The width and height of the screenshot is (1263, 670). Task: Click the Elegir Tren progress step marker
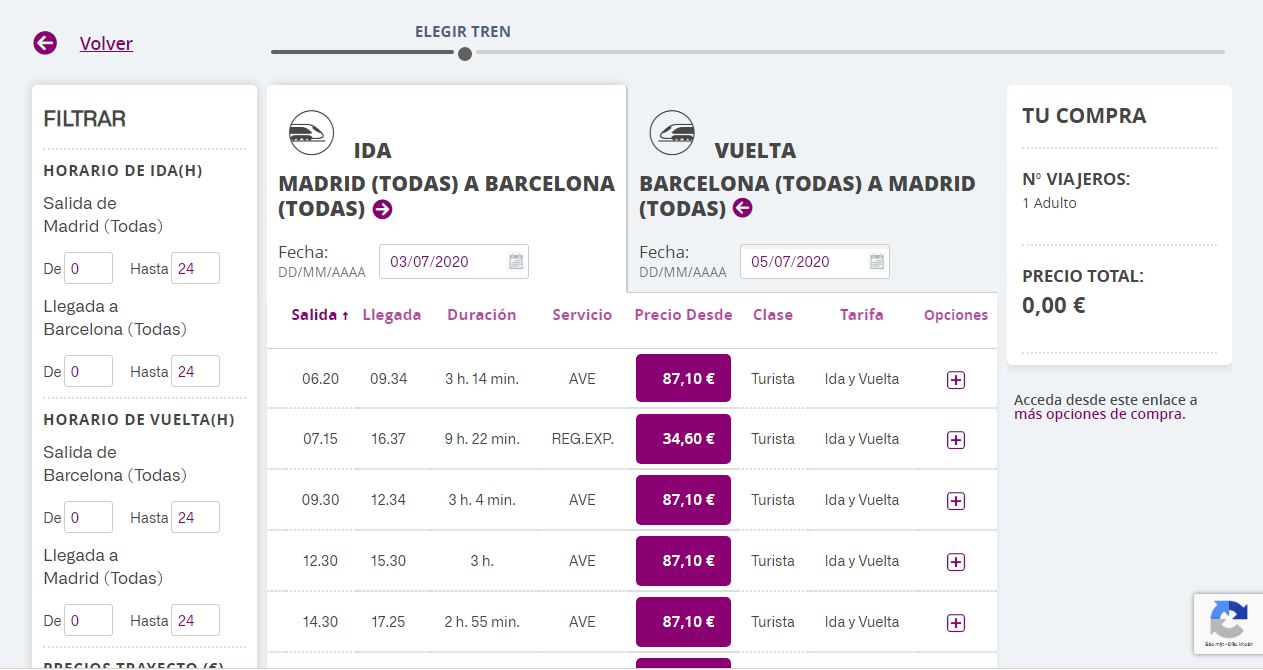[x=465, y=54]
